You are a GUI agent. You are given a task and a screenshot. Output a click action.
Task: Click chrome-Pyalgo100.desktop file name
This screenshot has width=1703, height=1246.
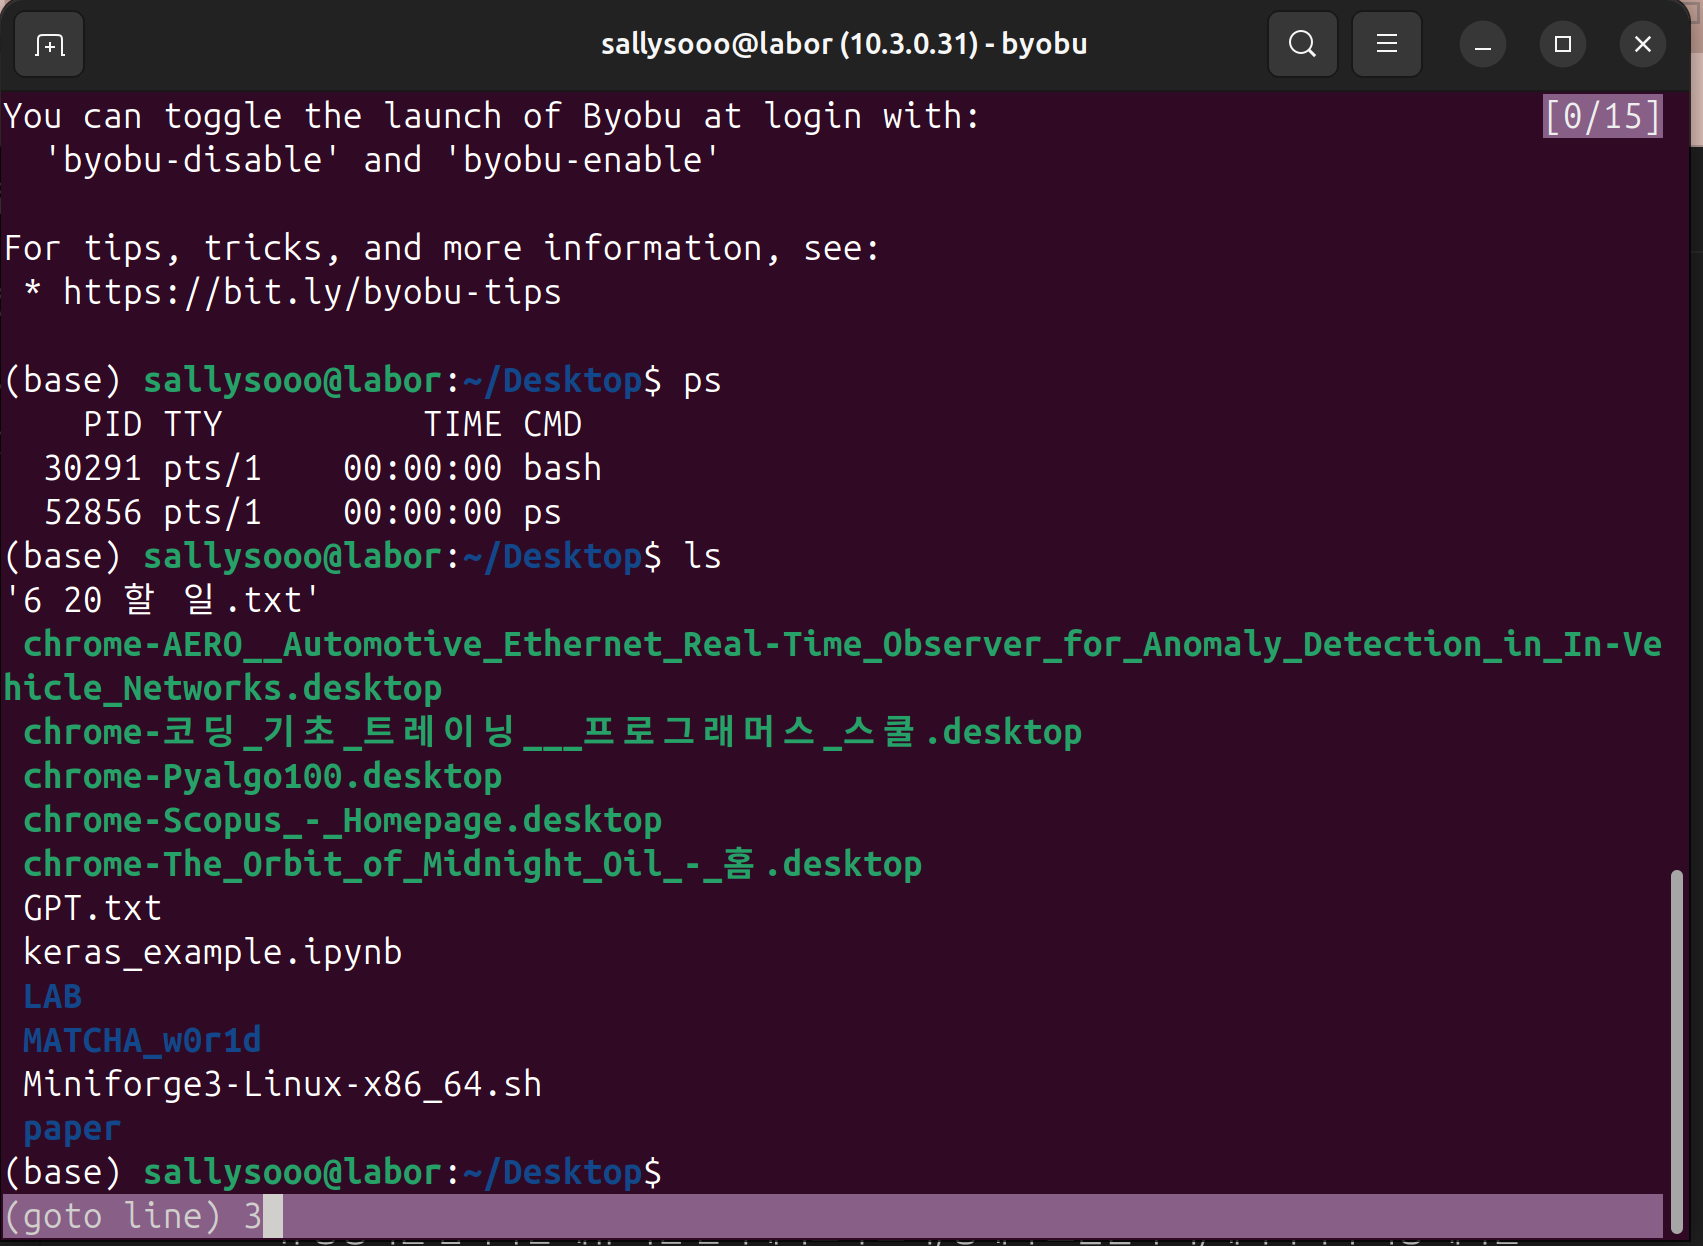coord(262,776)
